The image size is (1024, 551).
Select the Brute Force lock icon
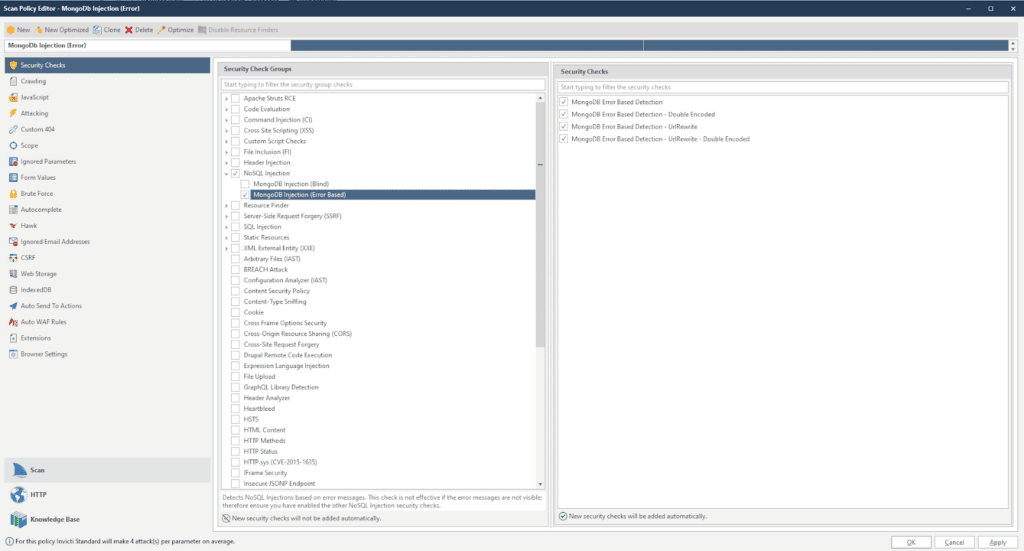click(x=13, y=193)
